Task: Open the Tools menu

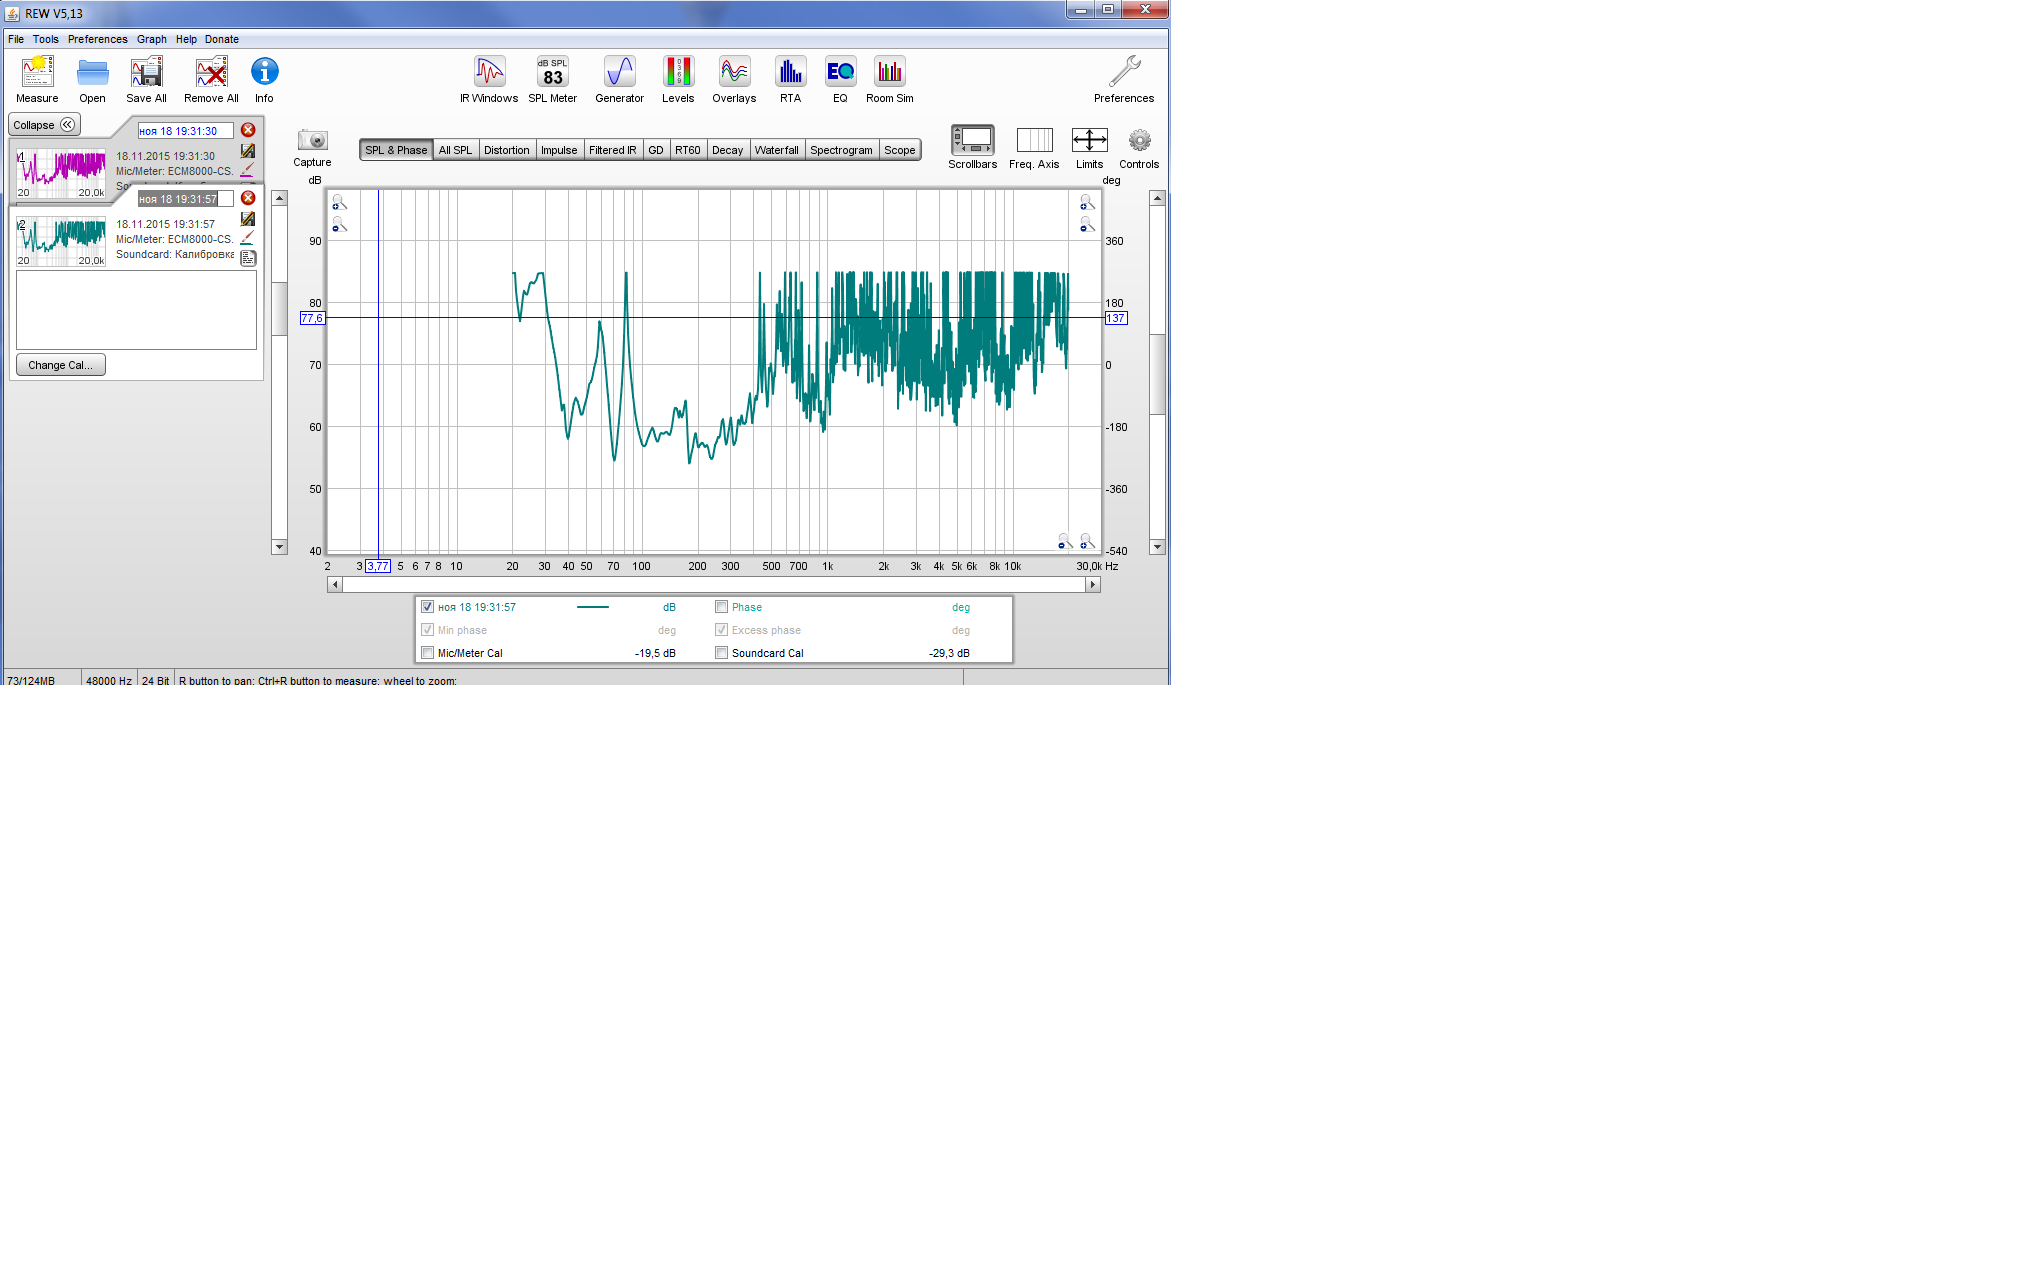Action: [x=45, y=39]
